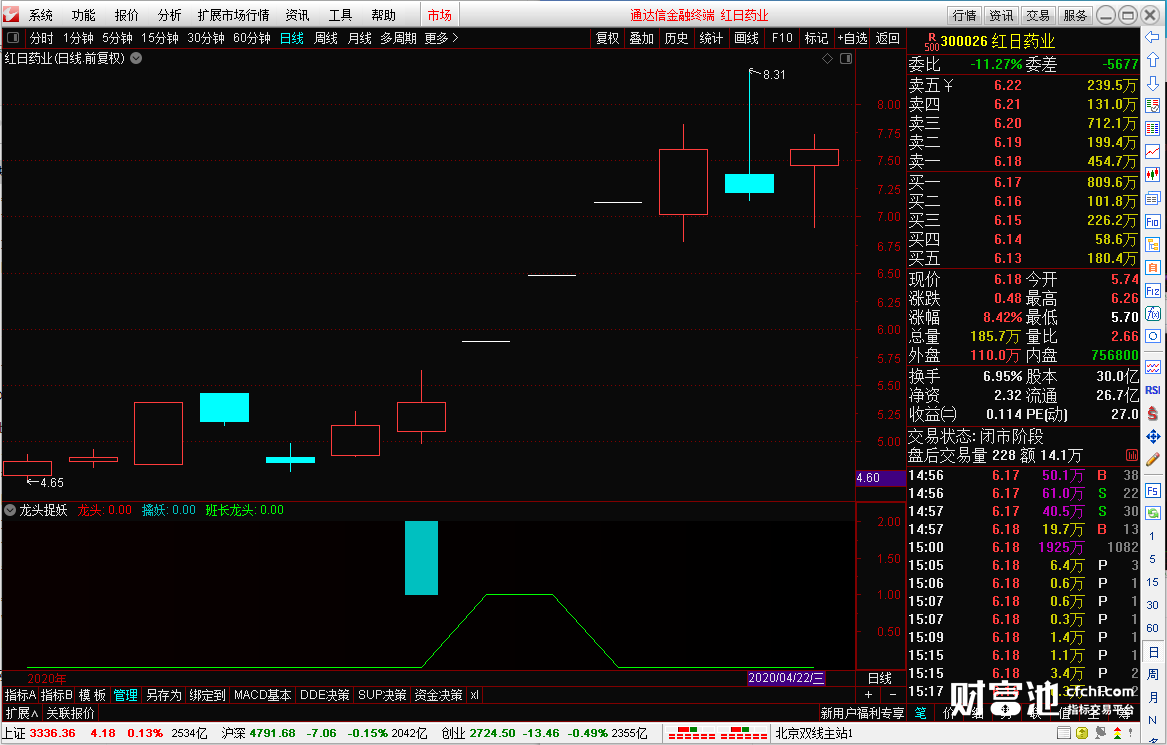Open the 复权 adjustment options
This screenshot has width=1167, height=745.
pyautogui.click(x=607, y=38)
